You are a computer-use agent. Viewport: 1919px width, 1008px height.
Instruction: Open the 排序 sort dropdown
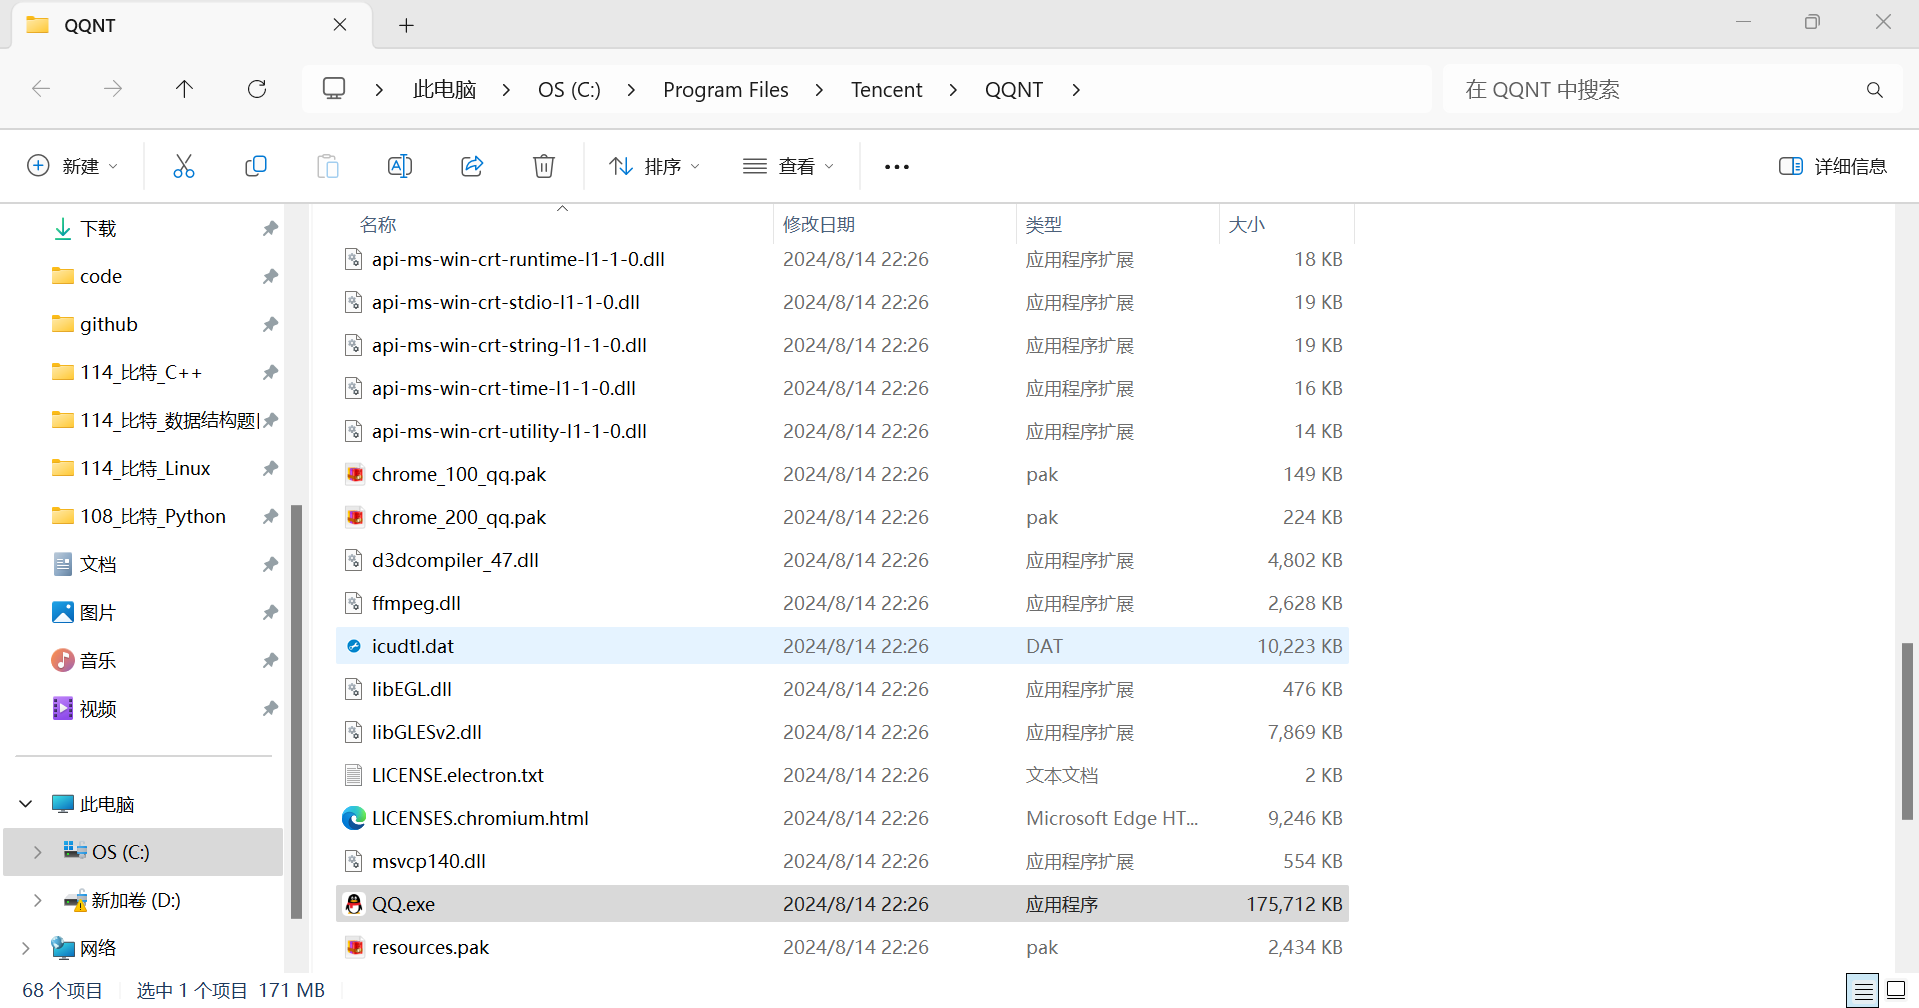655,166
